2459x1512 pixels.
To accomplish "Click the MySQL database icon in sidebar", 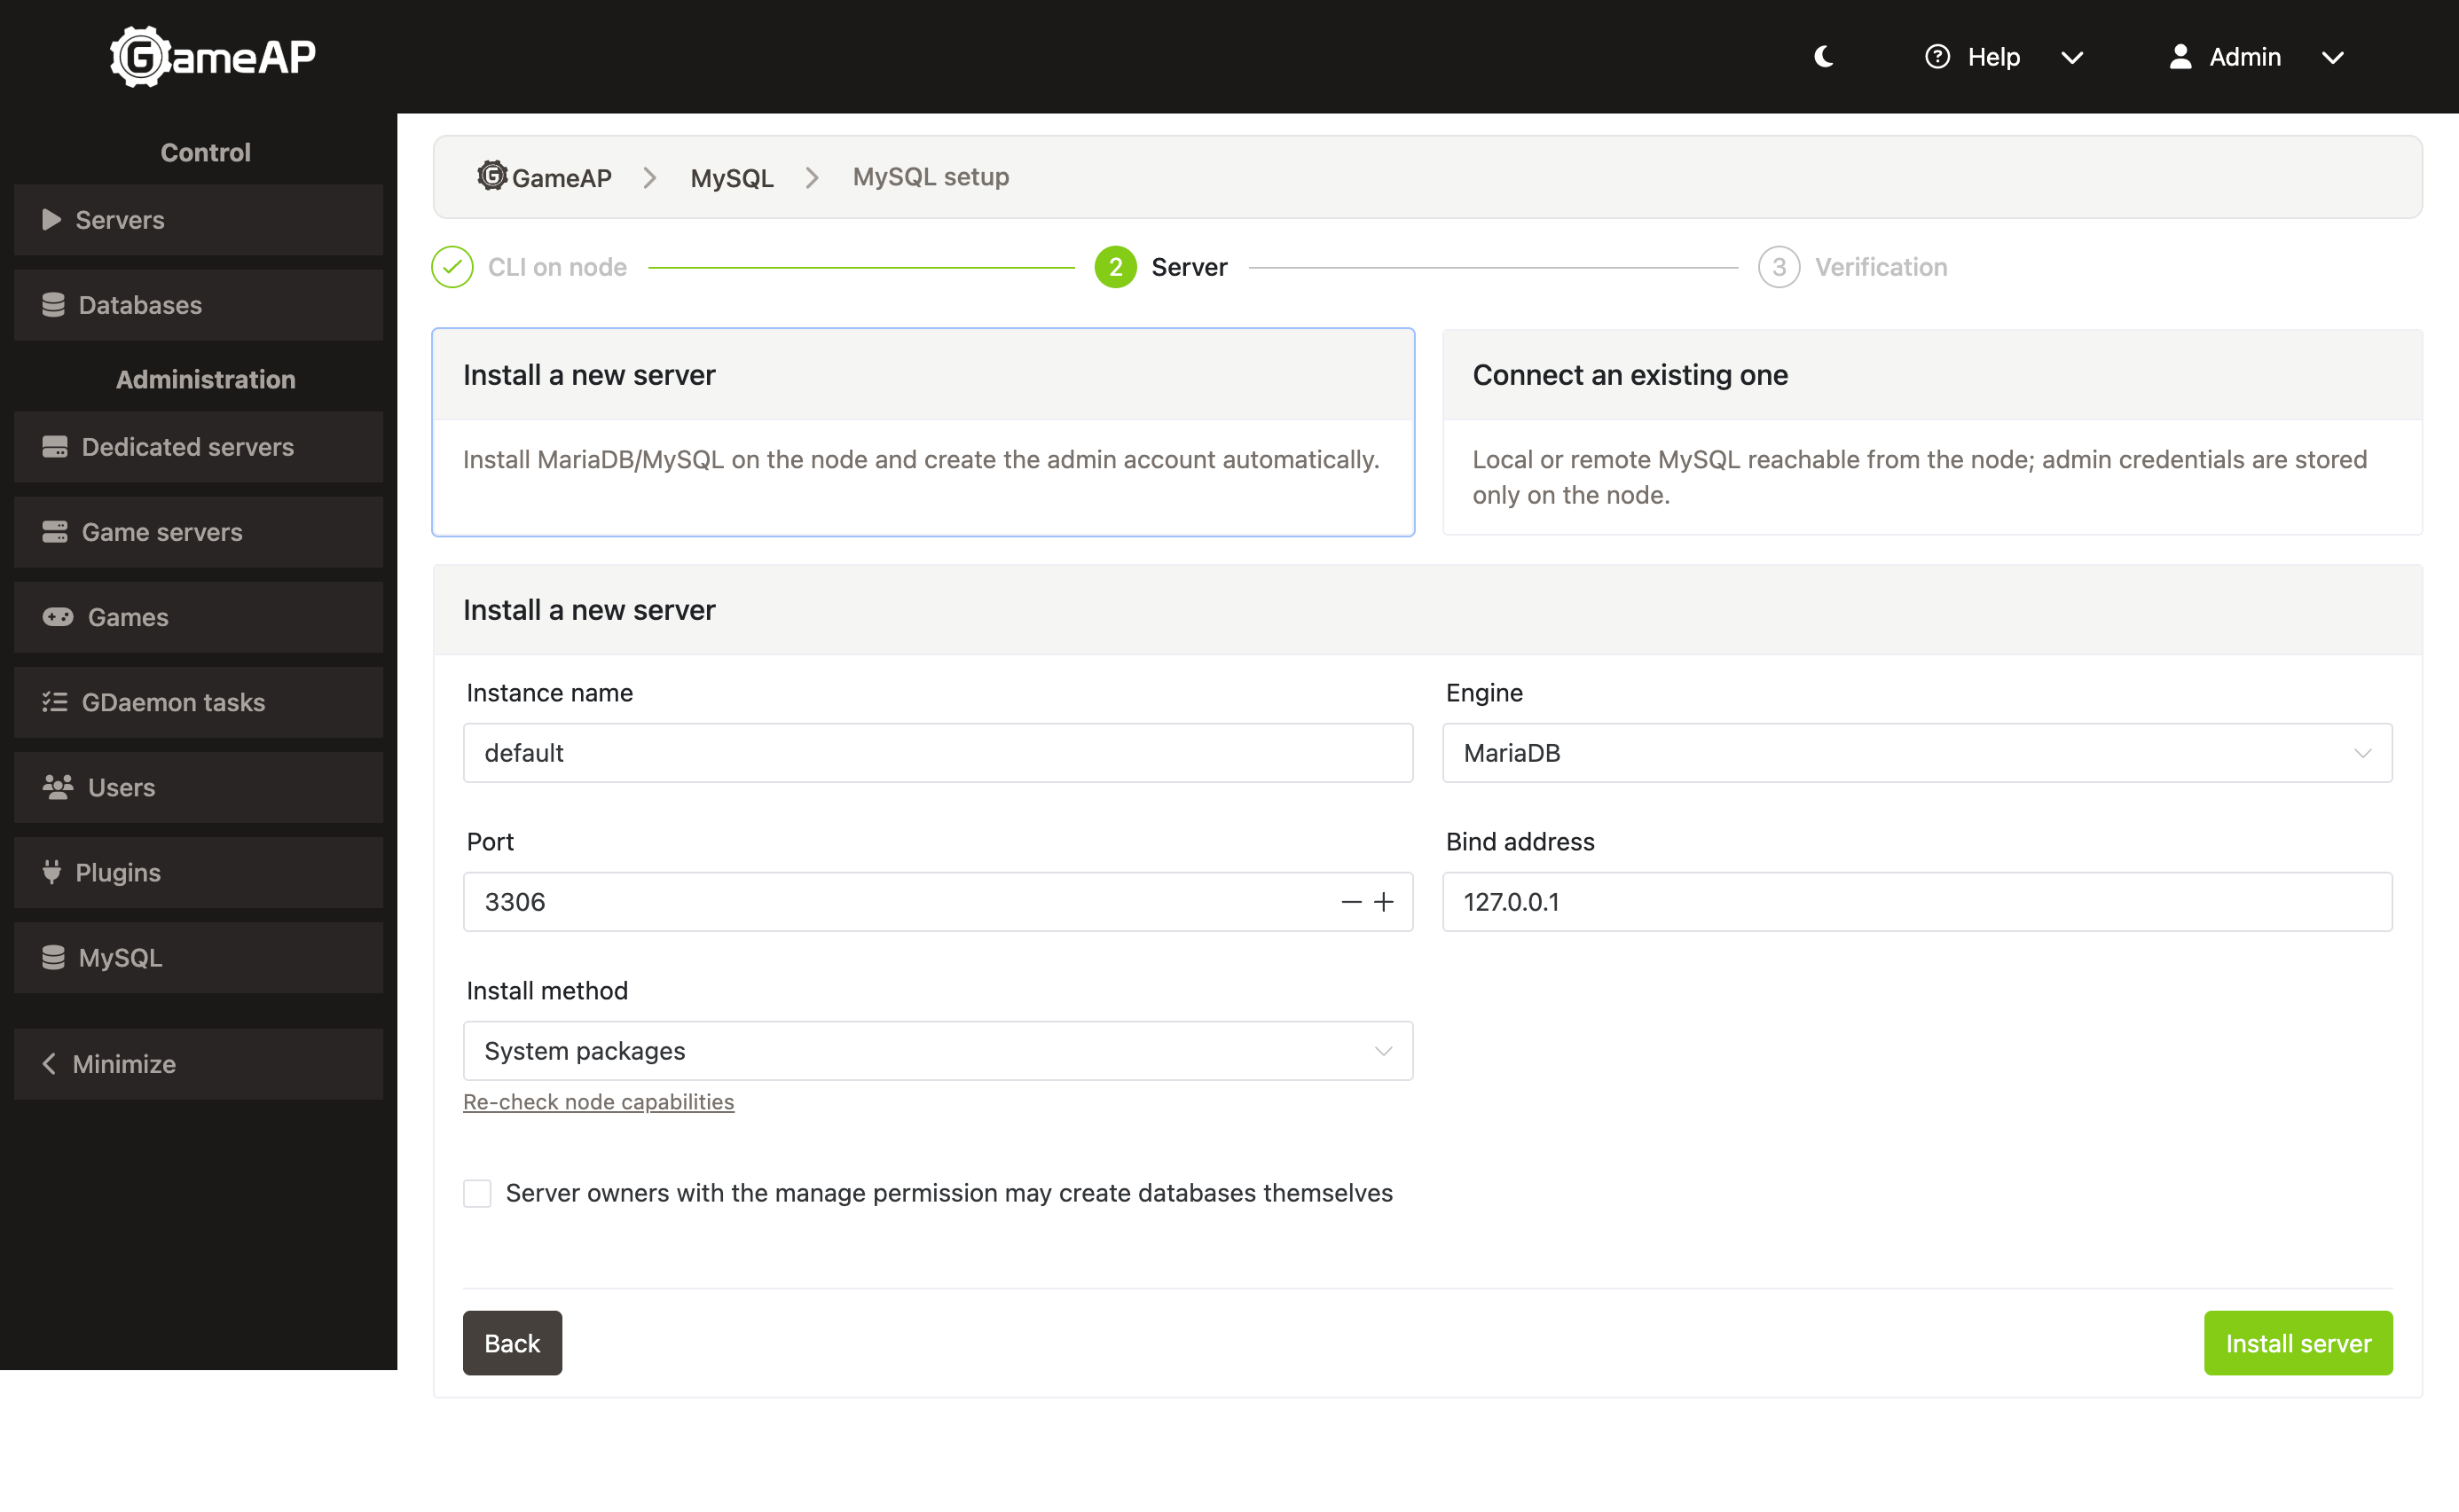I will (53, 958).
